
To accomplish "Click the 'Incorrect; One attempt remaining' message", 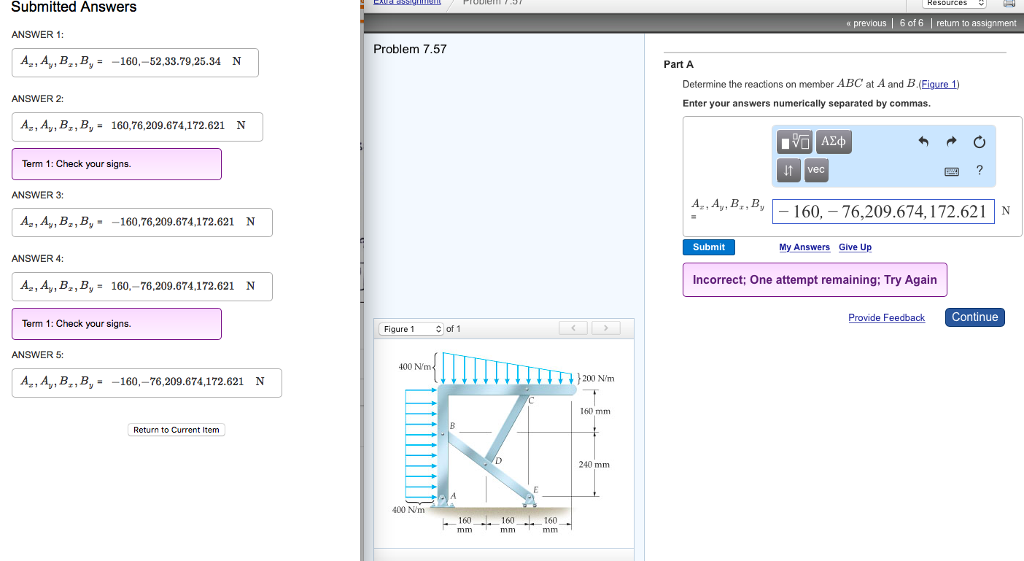I will tap(814, 280).
